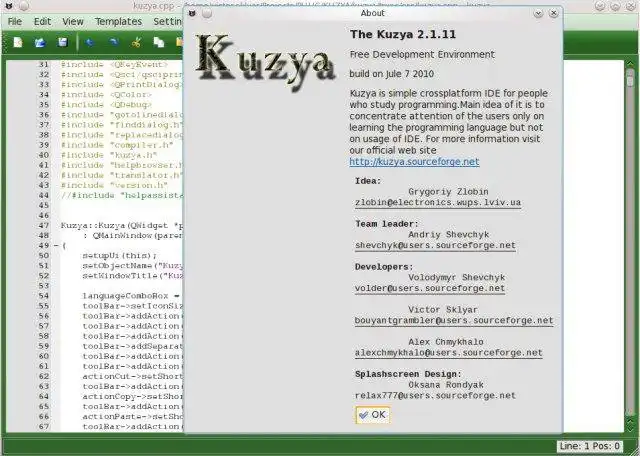
Task: Open the Templates menu
Action: (x=118, y=21)
